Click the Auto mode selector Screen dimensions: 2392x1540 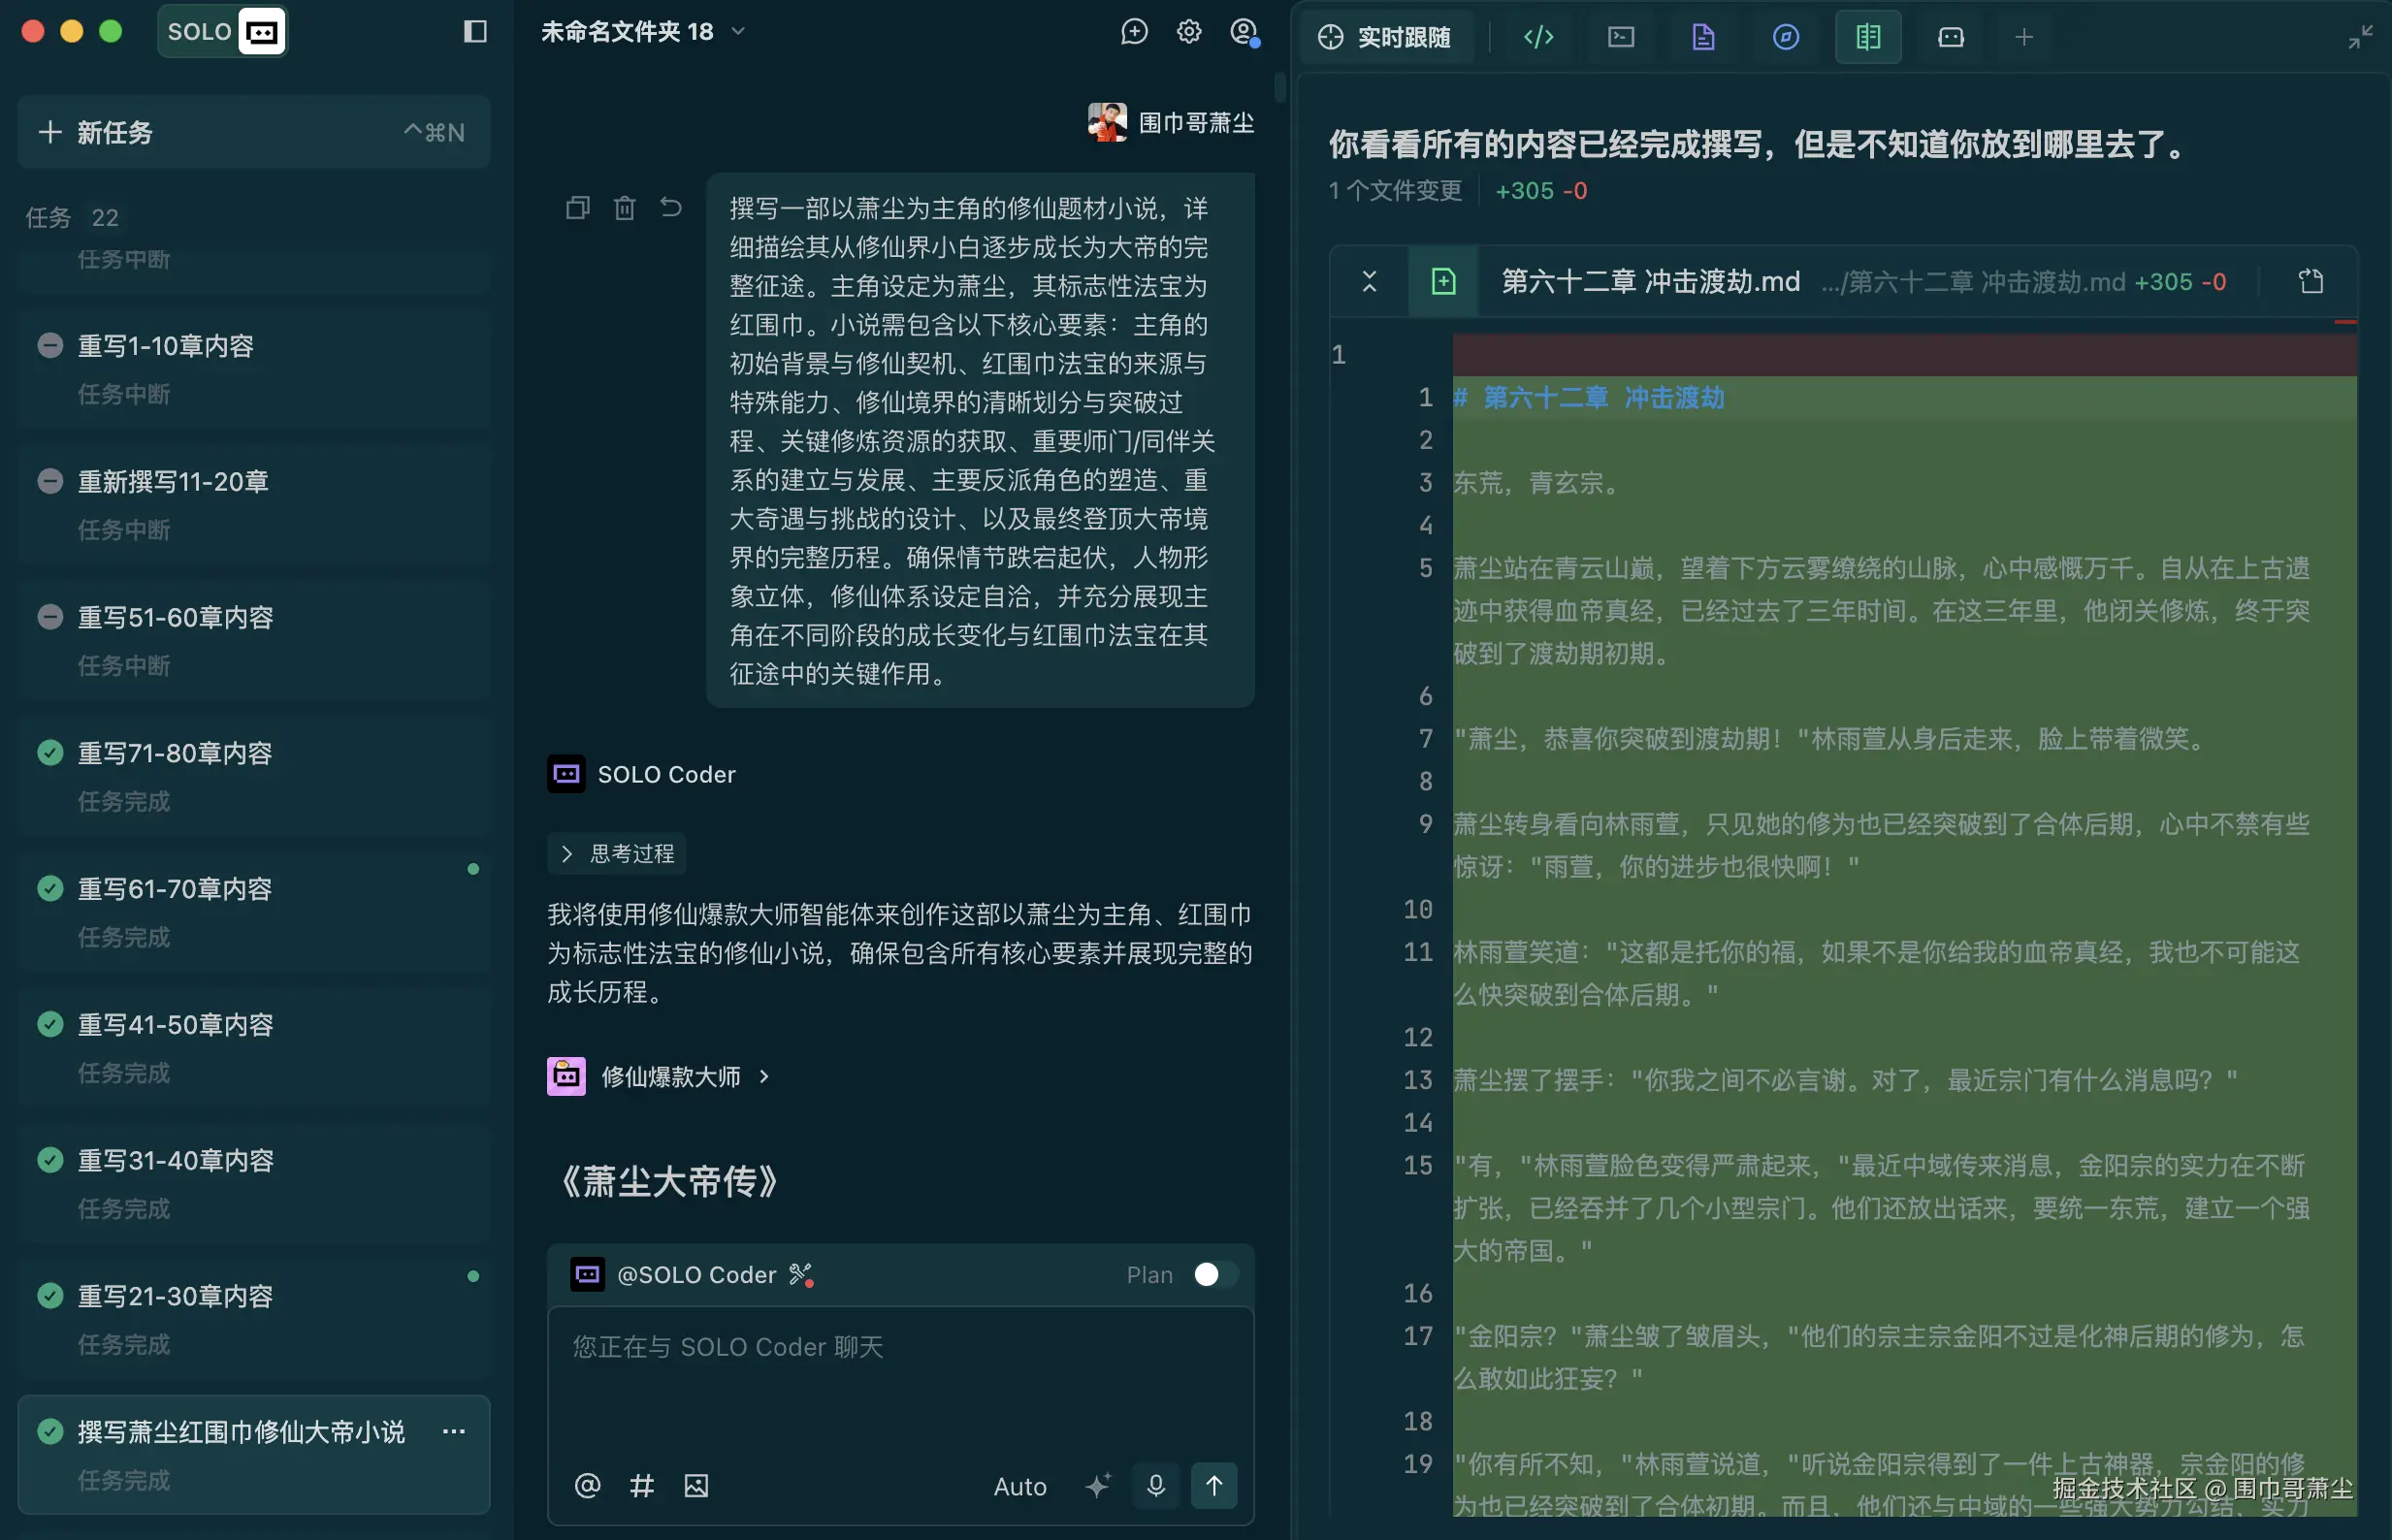pos(1020,1486)
